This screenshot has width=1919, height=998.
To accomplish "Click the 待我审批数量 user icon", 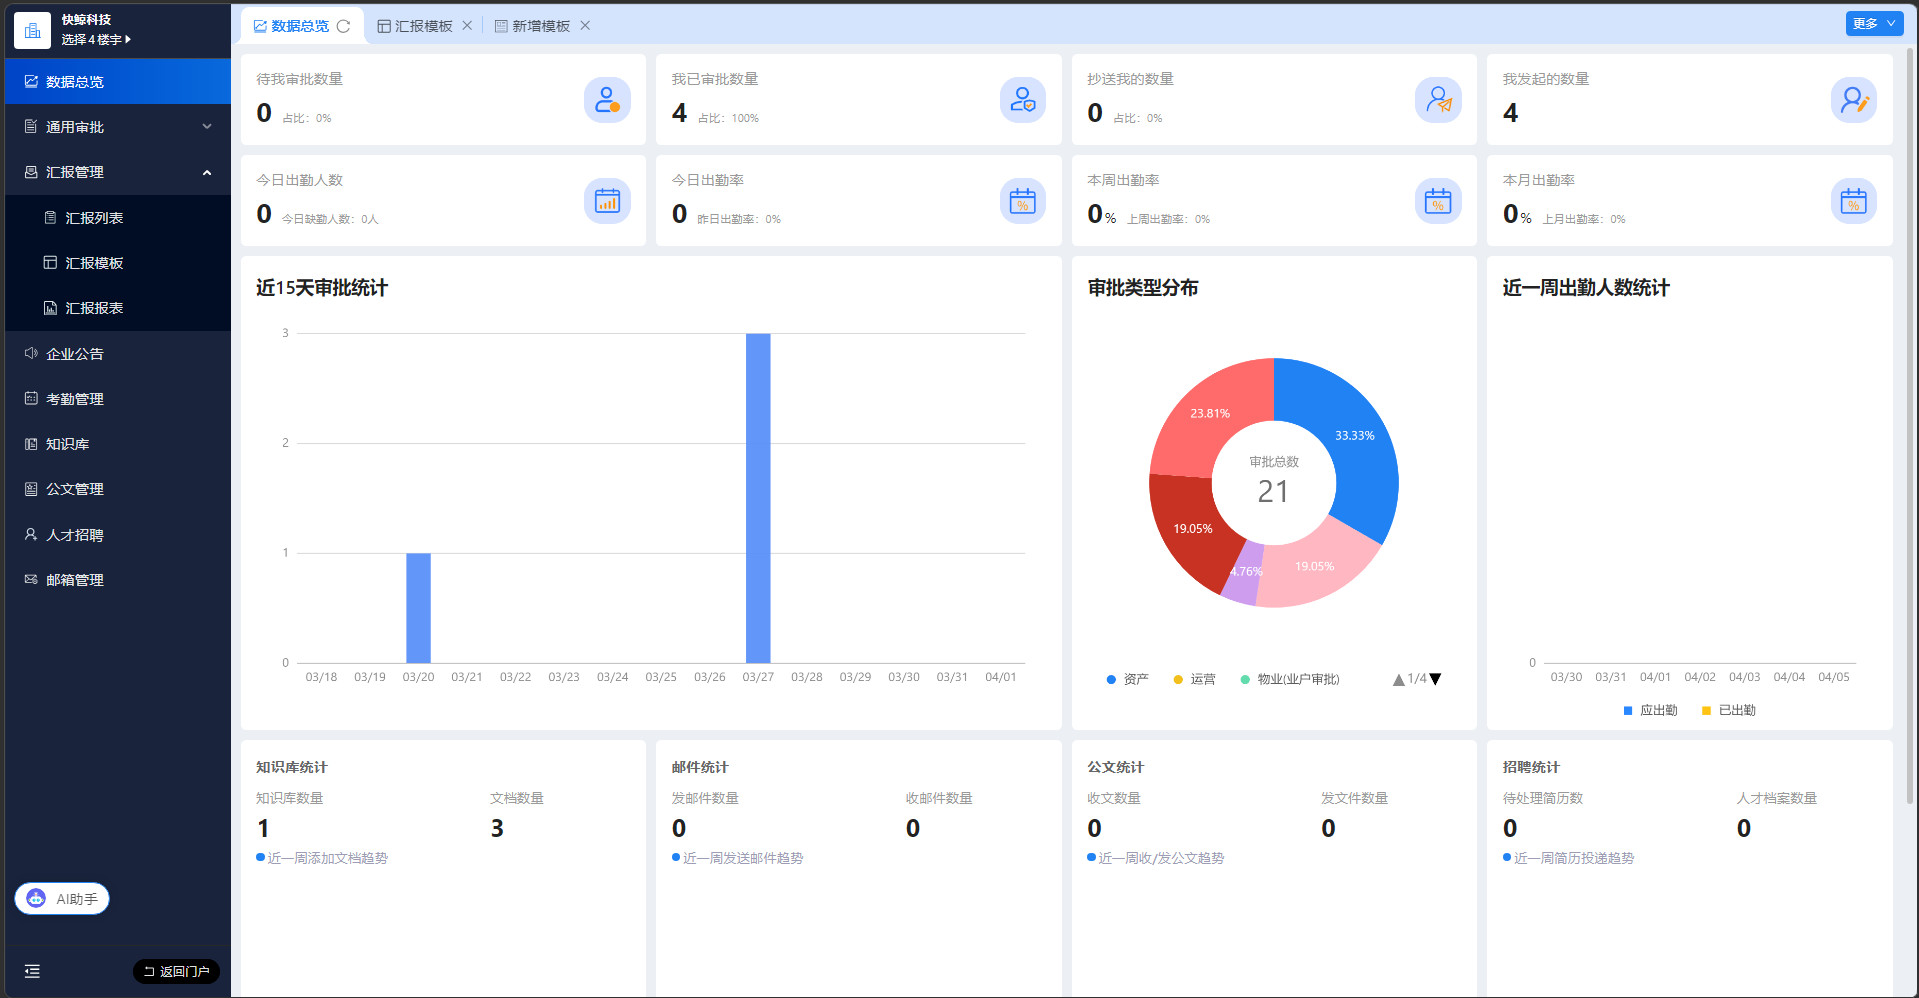I will point(607,100).
